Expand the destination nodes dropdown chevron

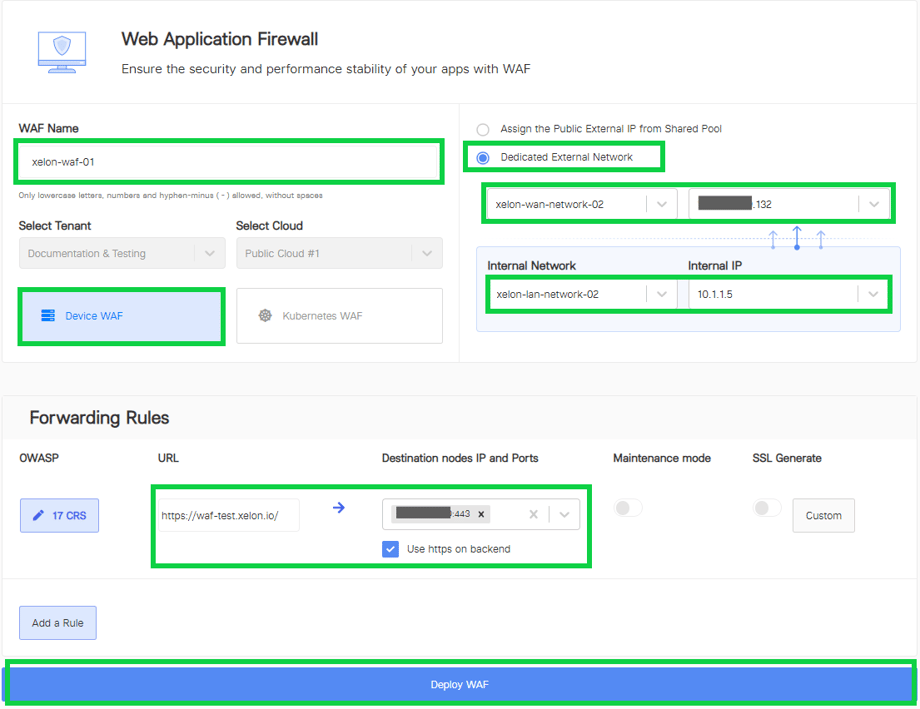(564, 515)
